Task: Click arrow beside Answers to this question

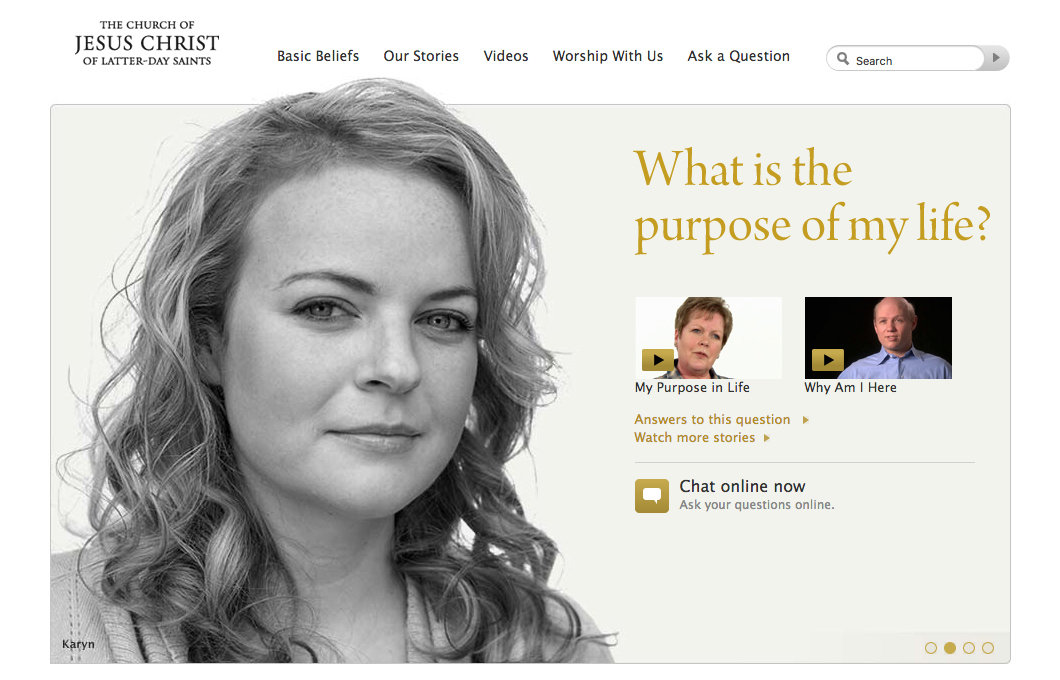Action: (x=805, y=420)
